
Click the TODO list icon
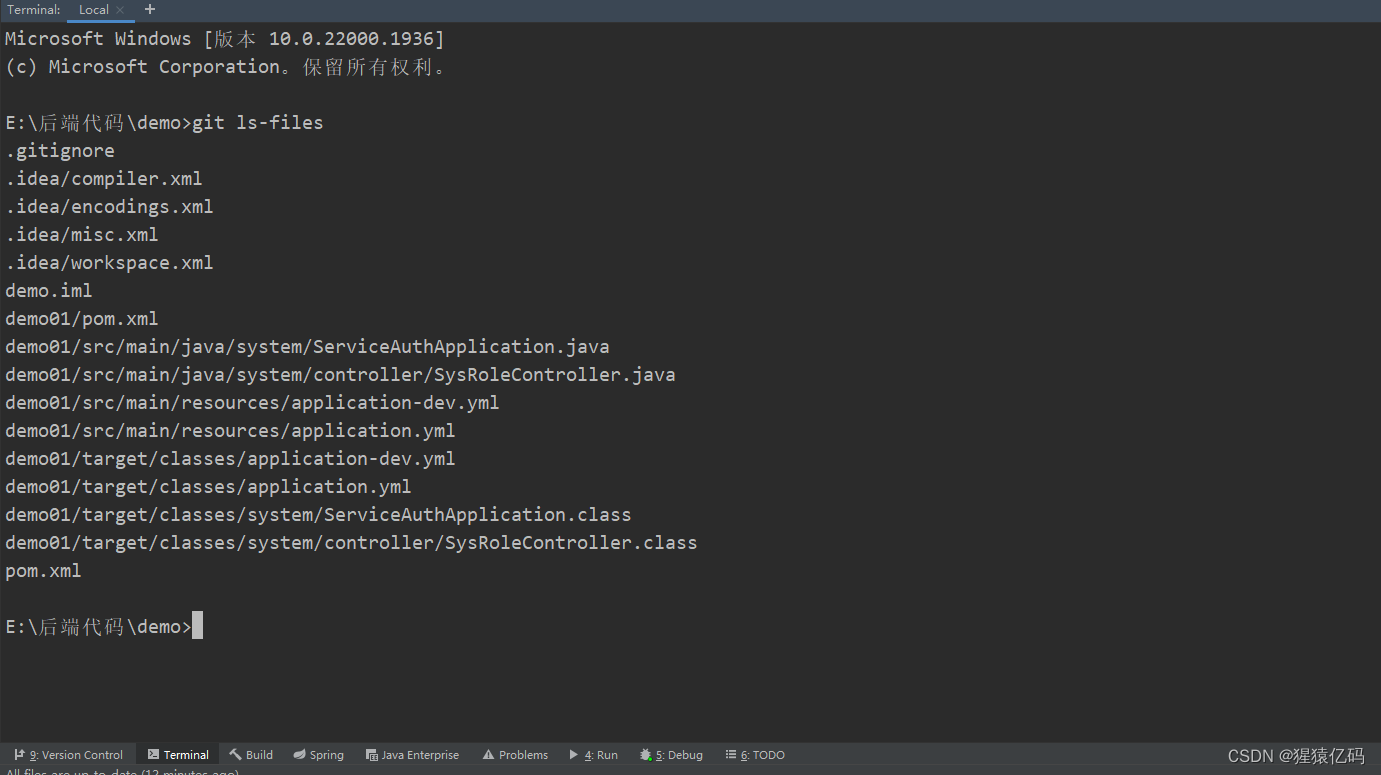[x=731, y=755]
